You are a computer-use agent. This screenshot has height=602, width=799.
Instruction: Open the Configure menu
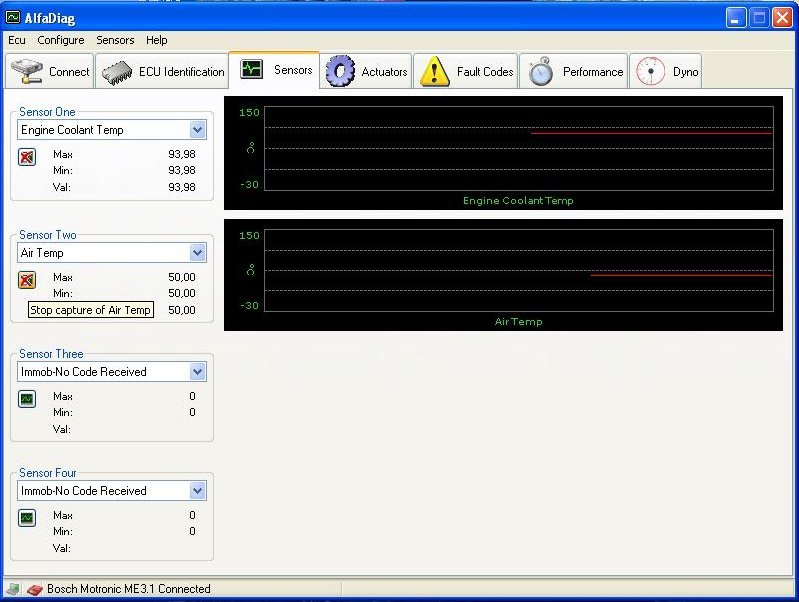pyautogui.click(x=61, y=40)
